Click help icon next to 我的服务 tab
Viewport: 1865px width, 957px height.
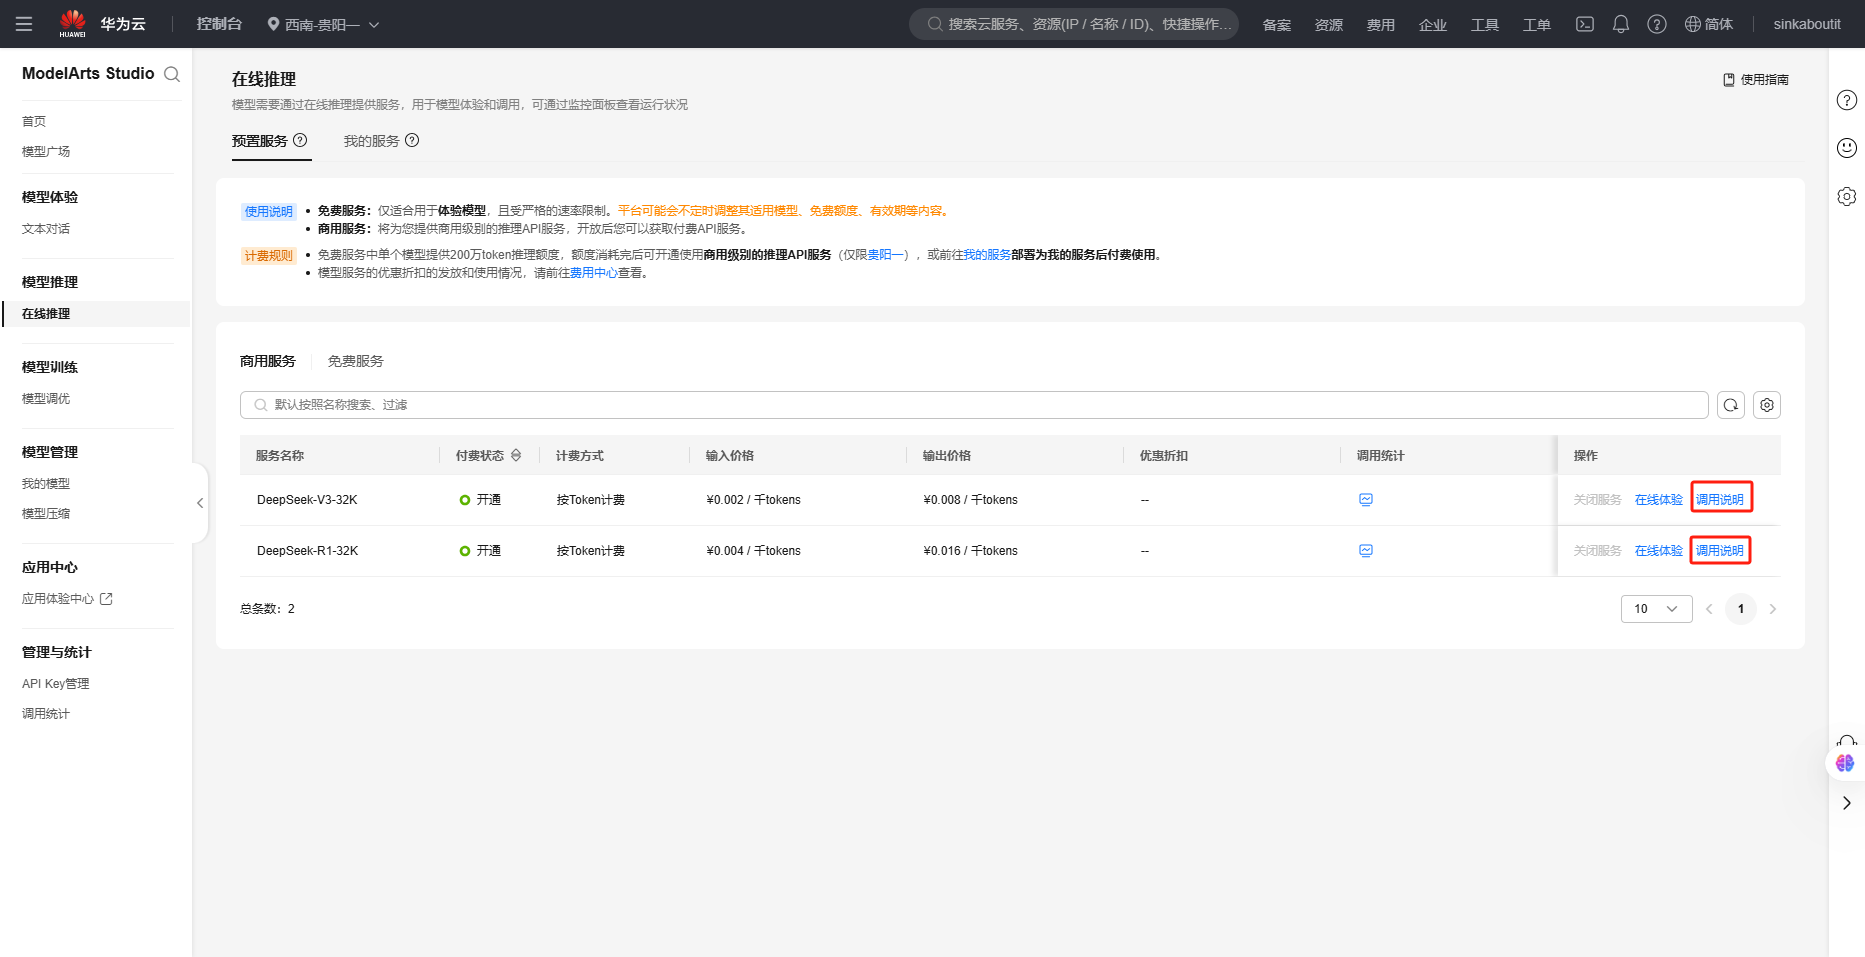point(412,140)
